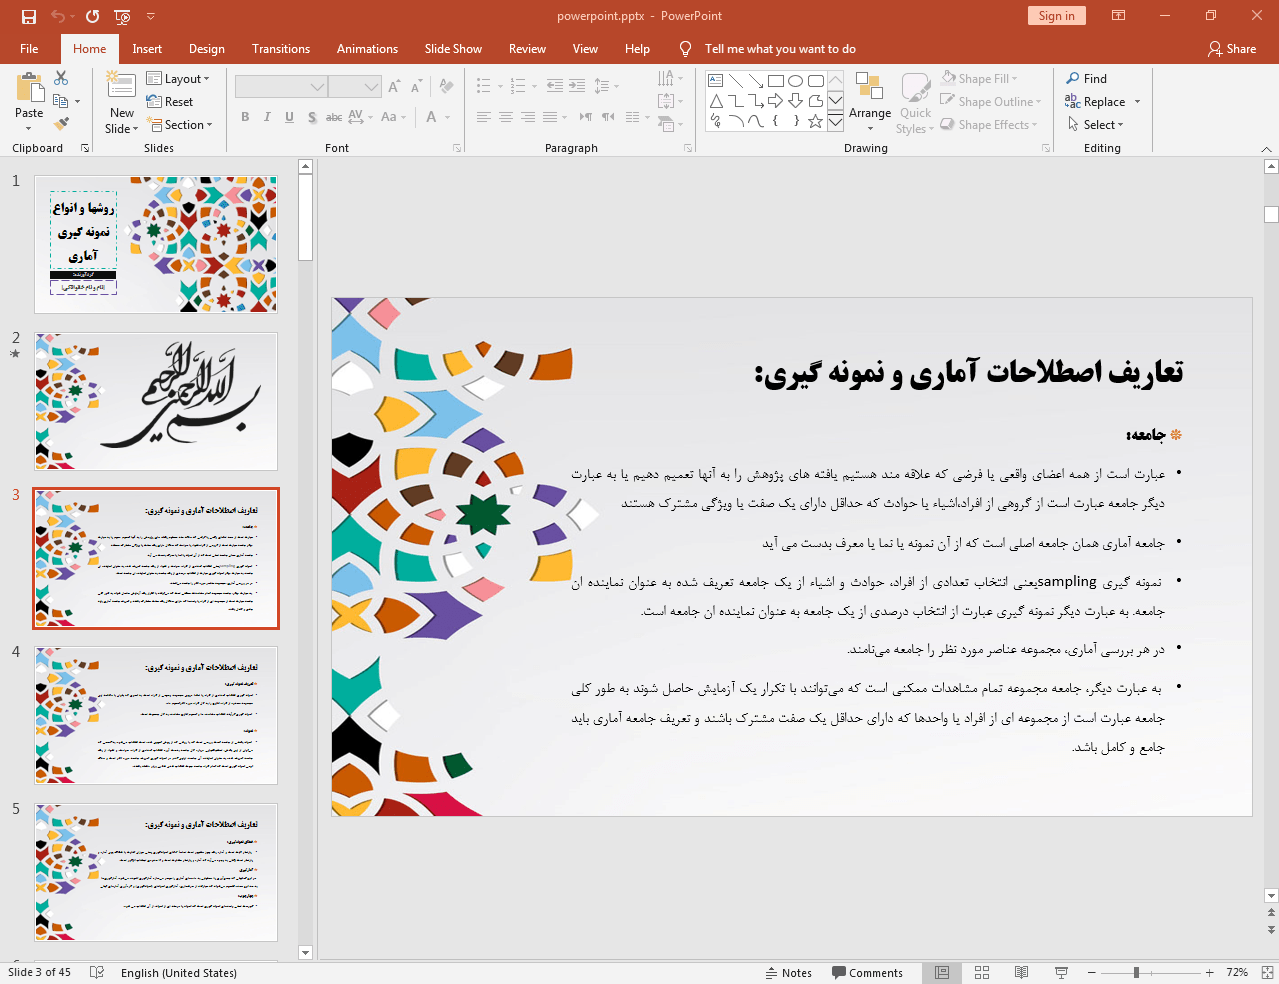
Task: Open the Replace dropdown arrow
Action: 1139,101
